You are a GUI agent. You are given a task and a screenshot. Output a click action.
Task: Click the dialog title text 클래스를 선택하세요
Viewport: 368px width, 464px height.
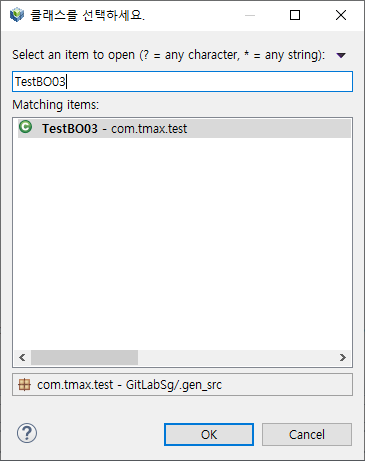(x=87, y=15)
